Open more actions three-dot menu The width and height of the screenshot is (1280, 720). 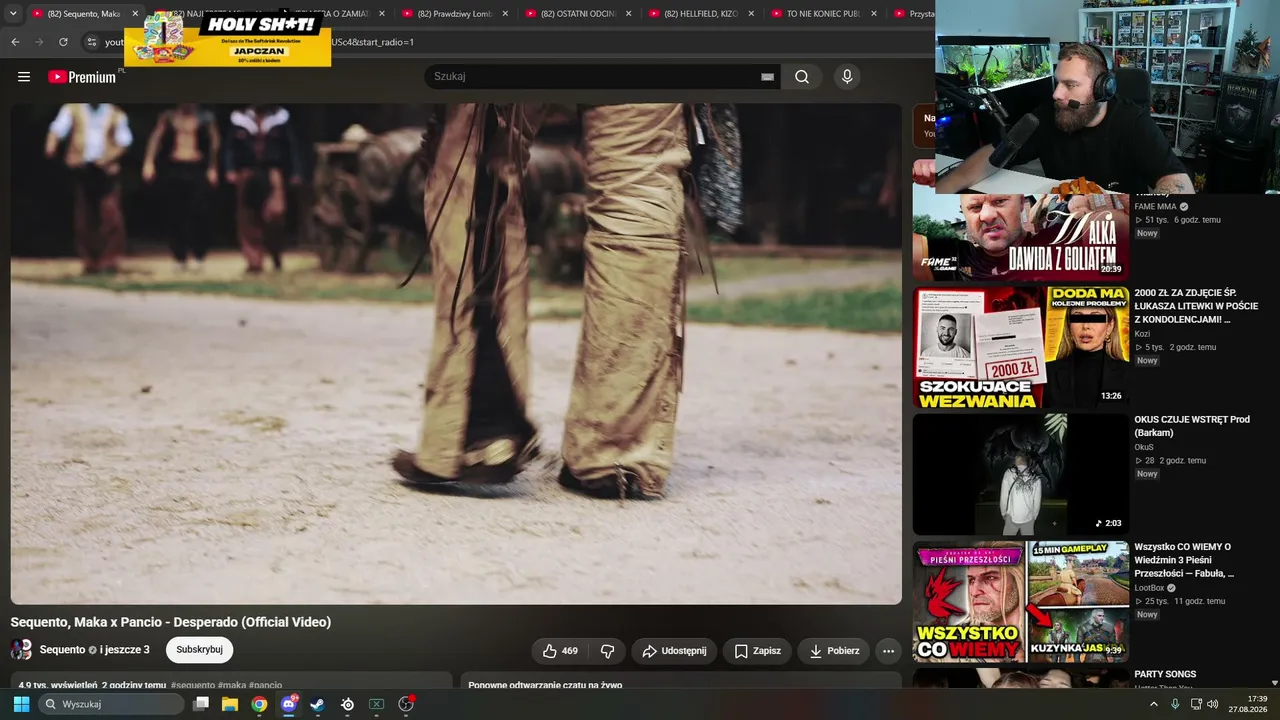coord(888,651)
